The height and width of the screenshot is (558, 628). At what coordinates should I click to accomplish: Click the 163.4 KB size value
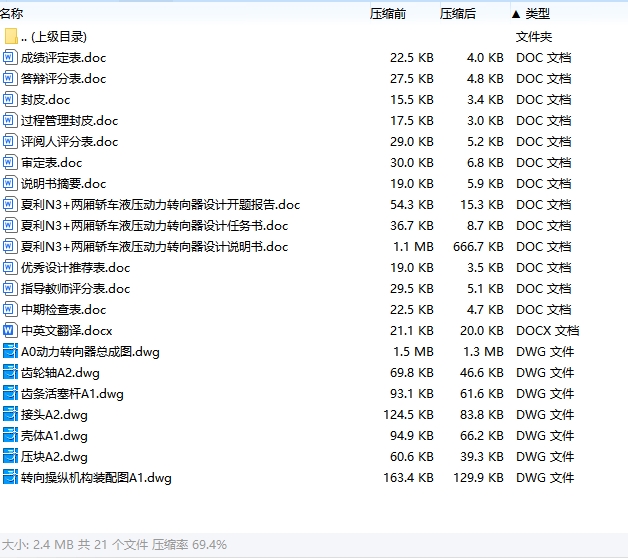click(x=409, y=477)
